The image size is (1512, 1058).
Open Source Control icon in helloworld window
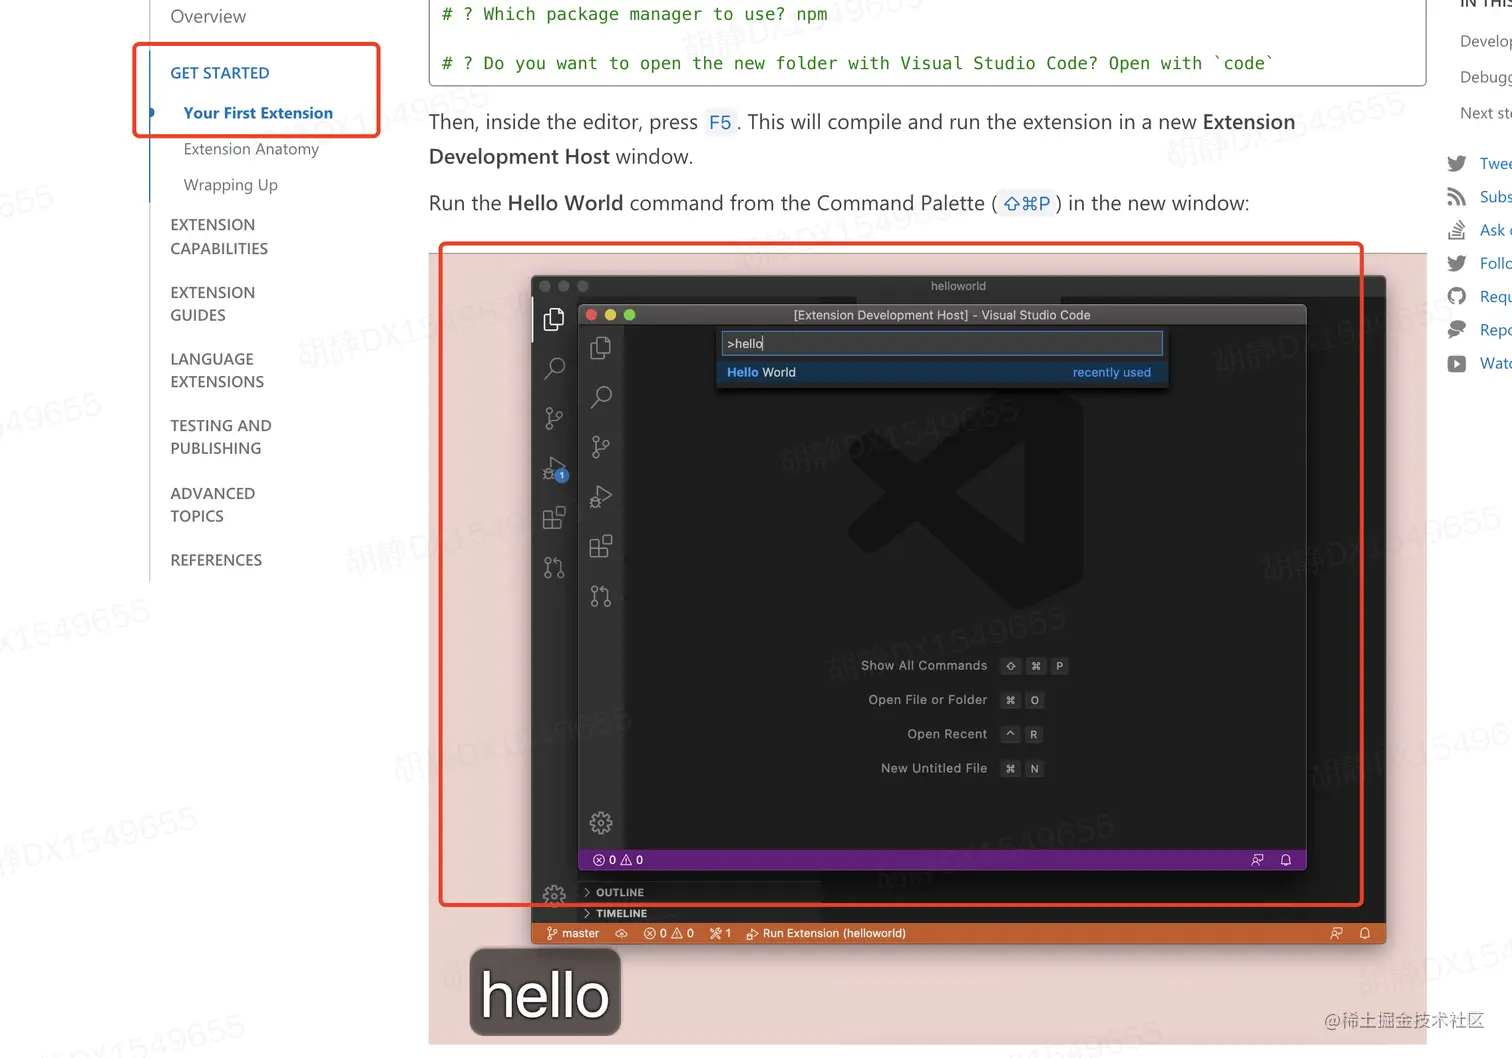coord(554,418)
